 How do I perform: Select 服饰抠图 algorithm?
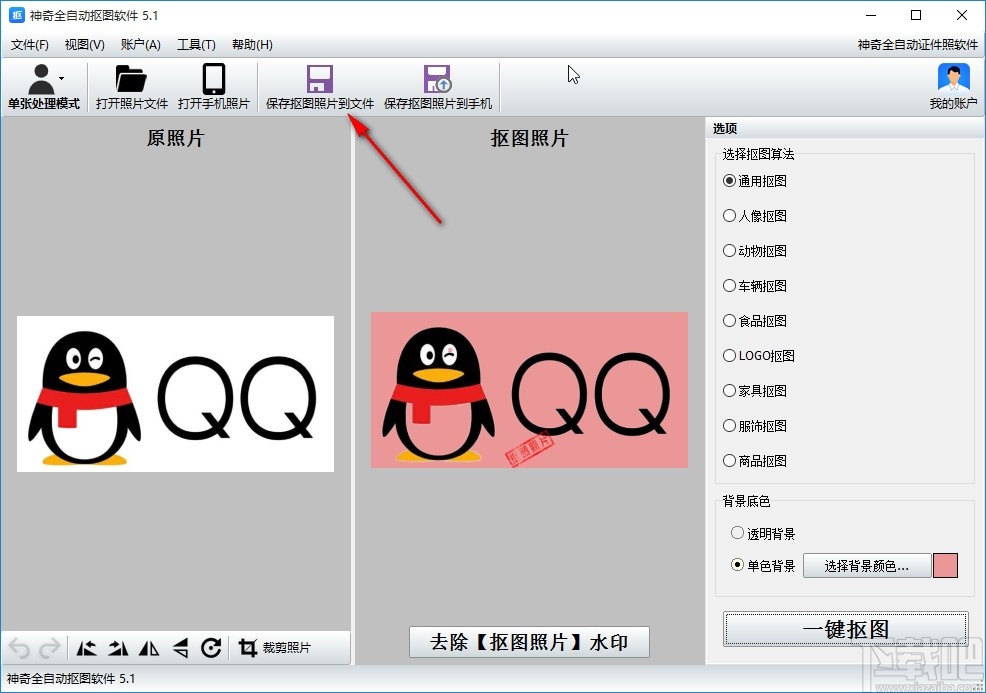pos(755,426)
